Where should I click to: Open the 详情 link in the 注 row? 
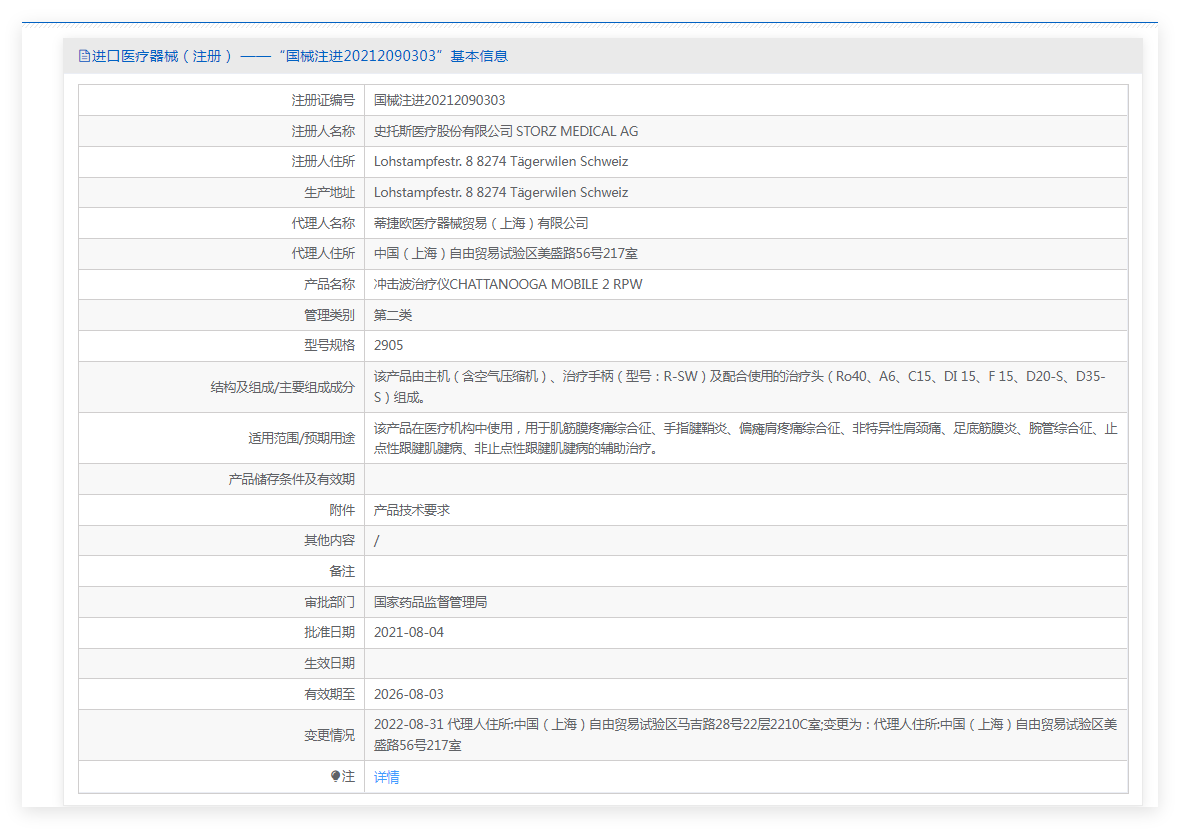387,777
